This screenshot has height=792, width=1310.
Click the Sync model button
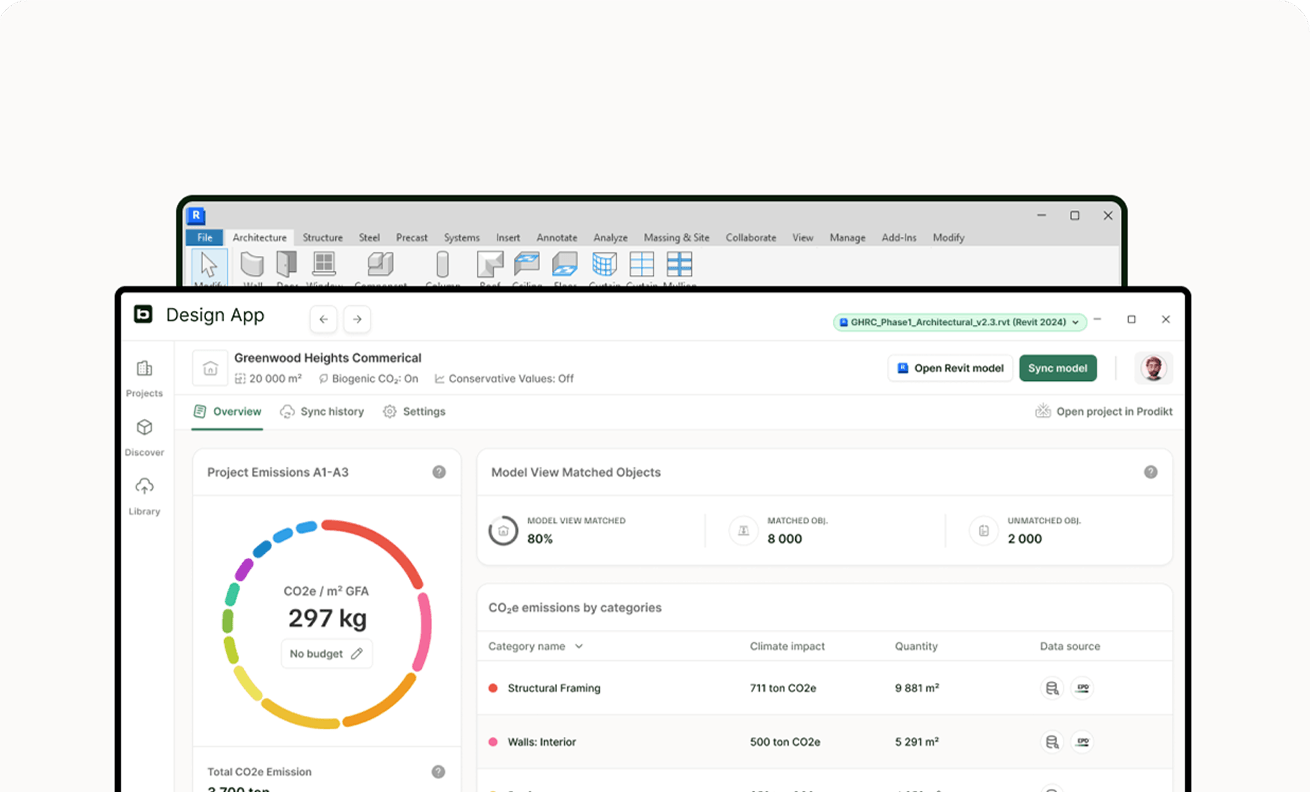(x=1057, y=368)
